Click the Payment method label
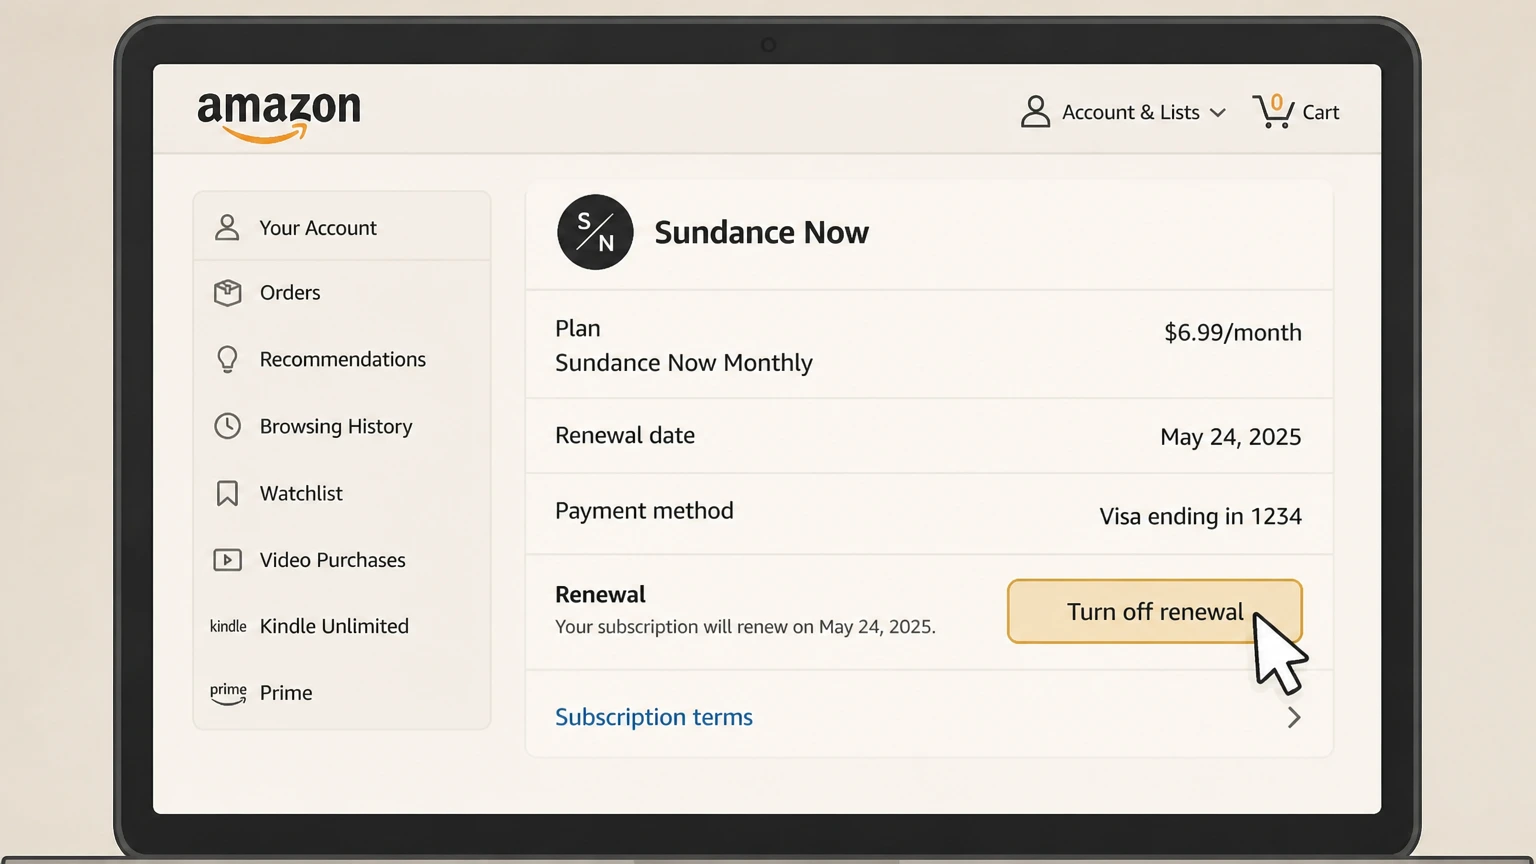Viewport: 1536px width, 864px height. pyautogui.click(x=644, y=510)
